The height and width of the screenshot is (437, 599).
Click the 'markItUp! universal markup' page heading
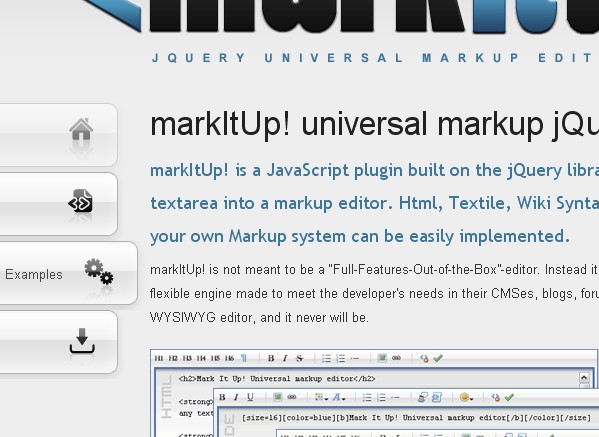pyautogui.click(x=374, y=125)
